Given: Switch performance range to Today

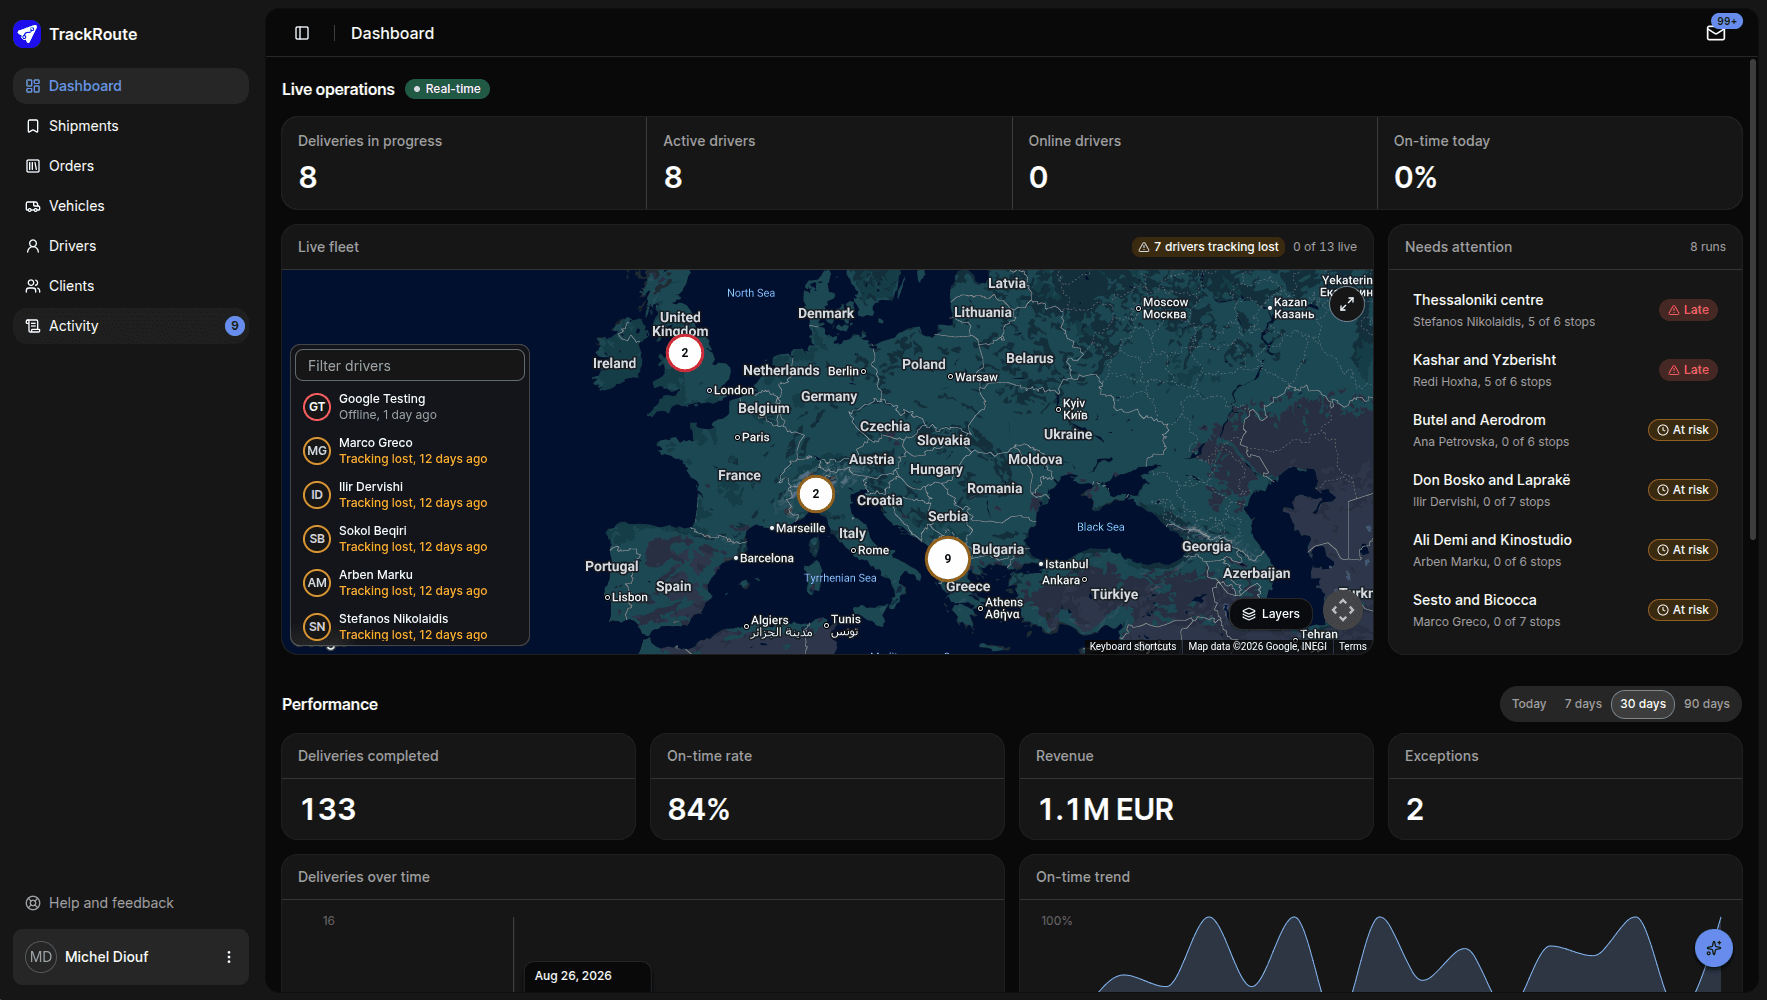Looking at the screenshot, I should (1529, 704).
